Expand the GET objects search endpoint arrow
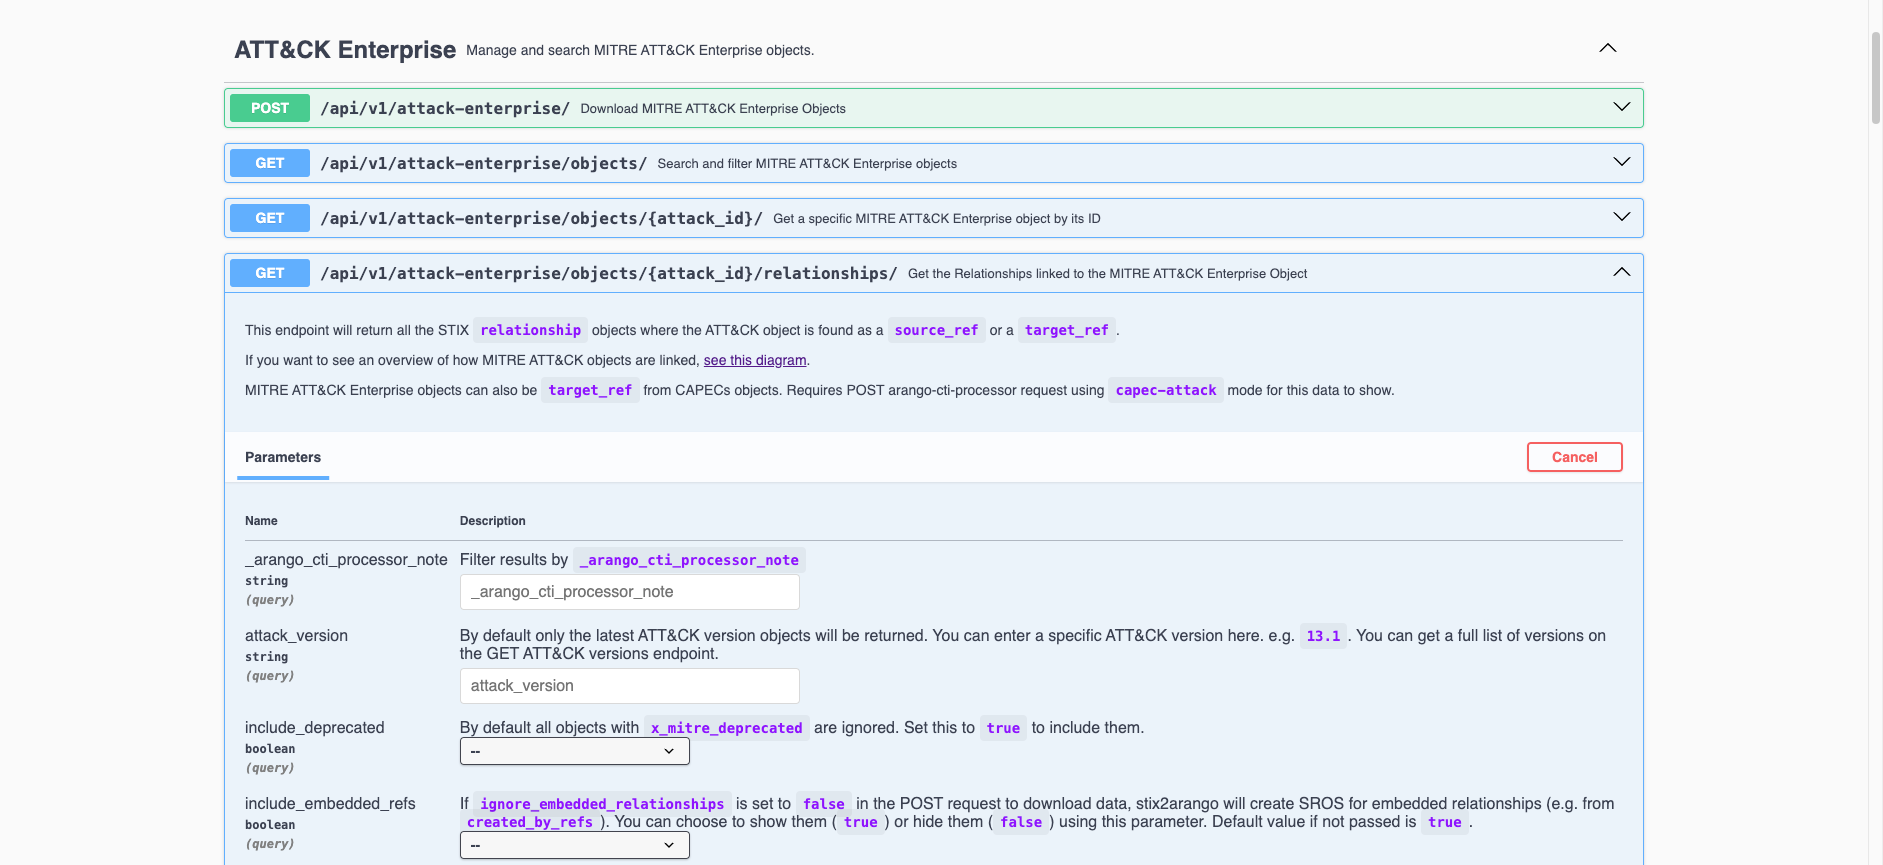1883x865 pixels. (x=1621, y=162)
